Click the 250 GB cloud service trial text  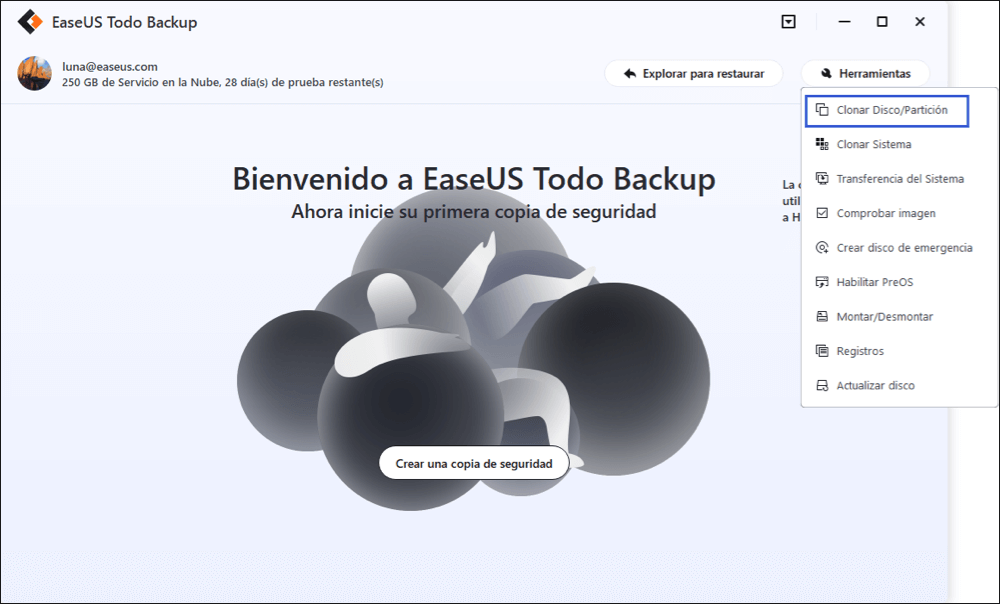click(x=223, y=82)
